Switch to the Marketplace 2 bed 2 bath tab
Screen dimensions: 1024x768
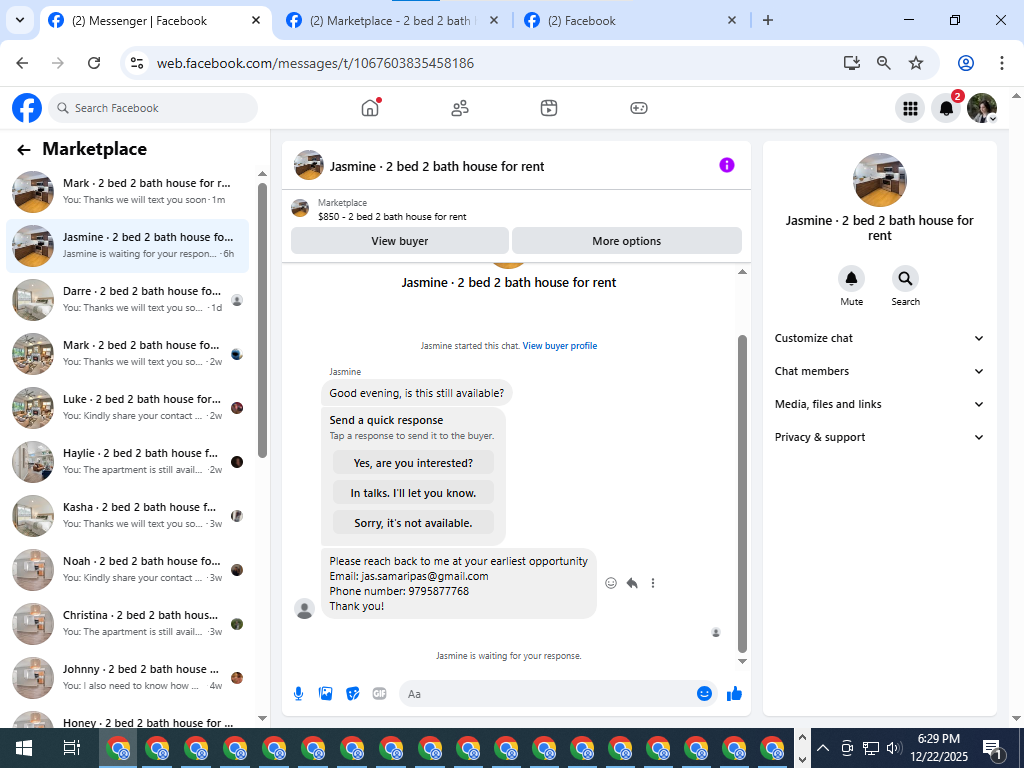392,21
